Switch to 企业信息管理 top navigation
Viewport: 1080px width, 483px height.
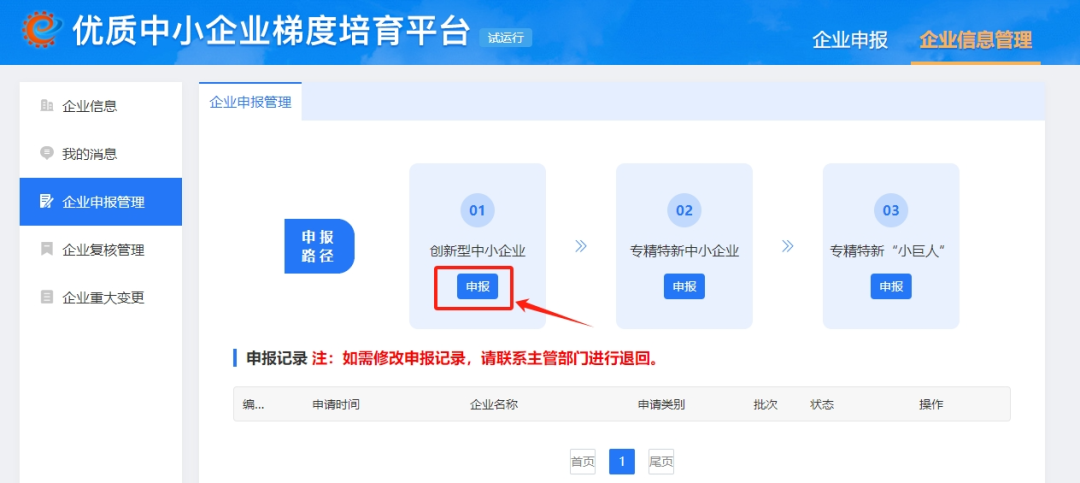pyautogui.click(x=976, y=39)
